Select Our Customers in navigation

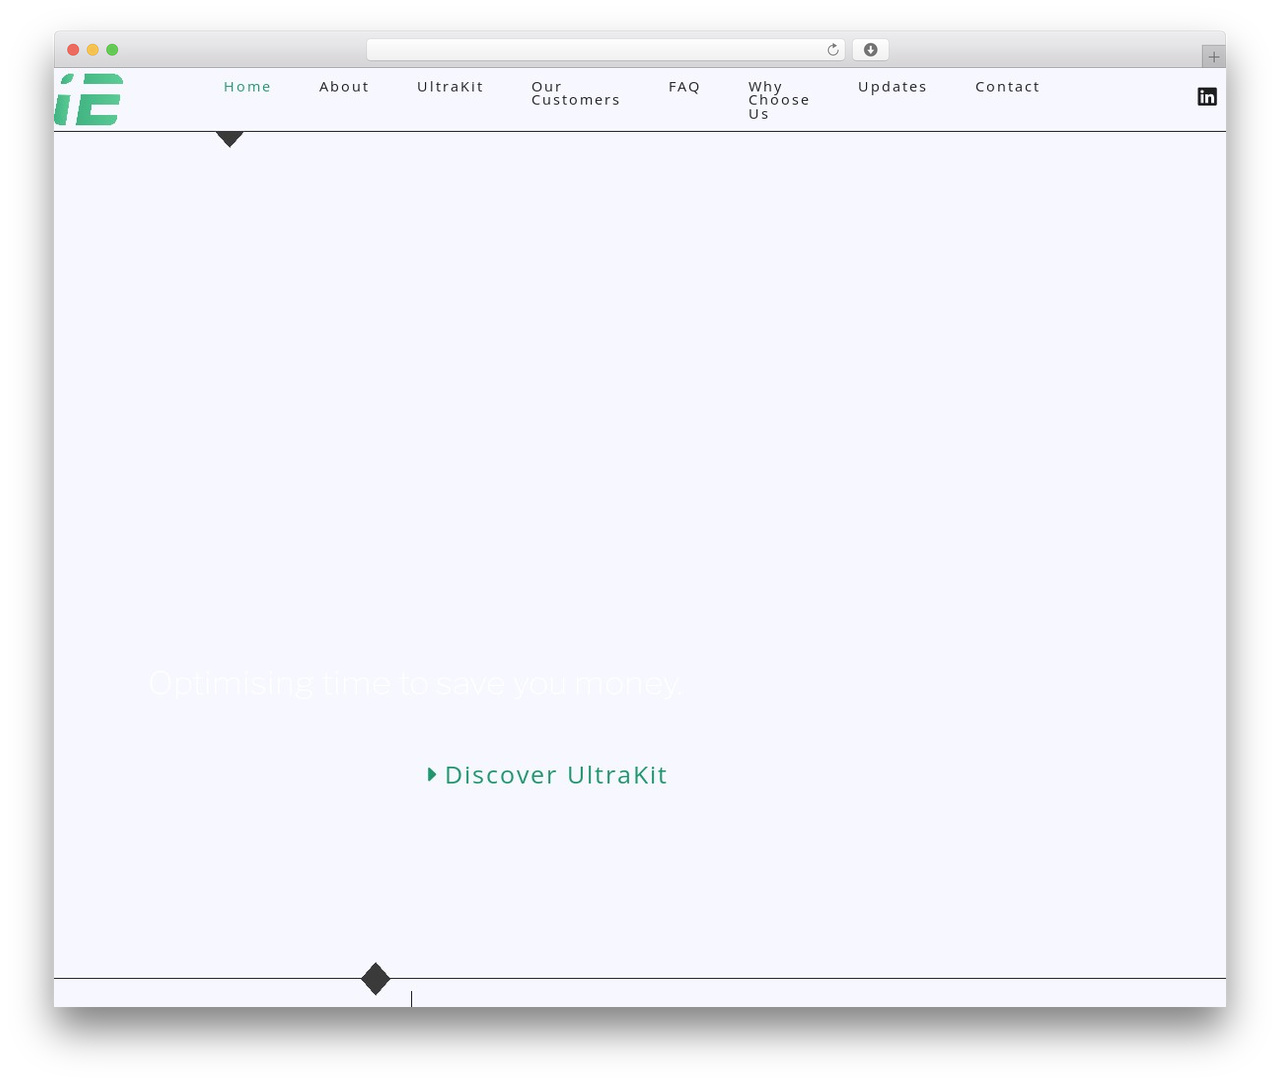(576, 93)
